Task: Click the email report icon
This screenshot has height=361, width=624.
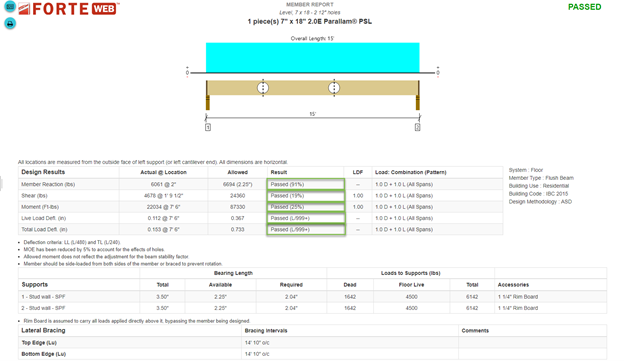Action: (10, 7)
